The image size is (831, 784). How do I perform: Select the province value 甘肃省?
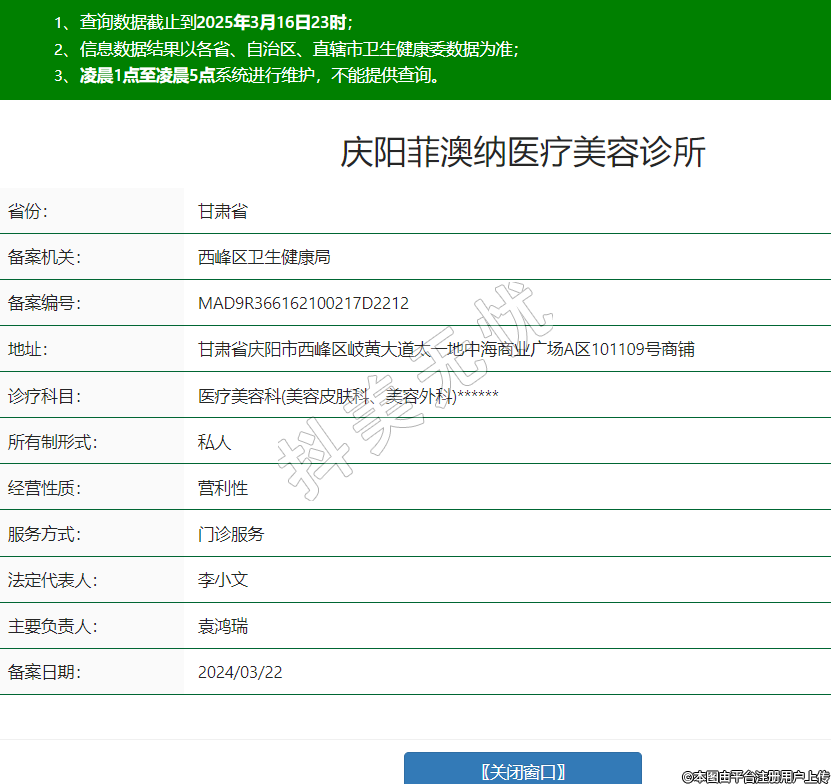[x=222, y=211]
